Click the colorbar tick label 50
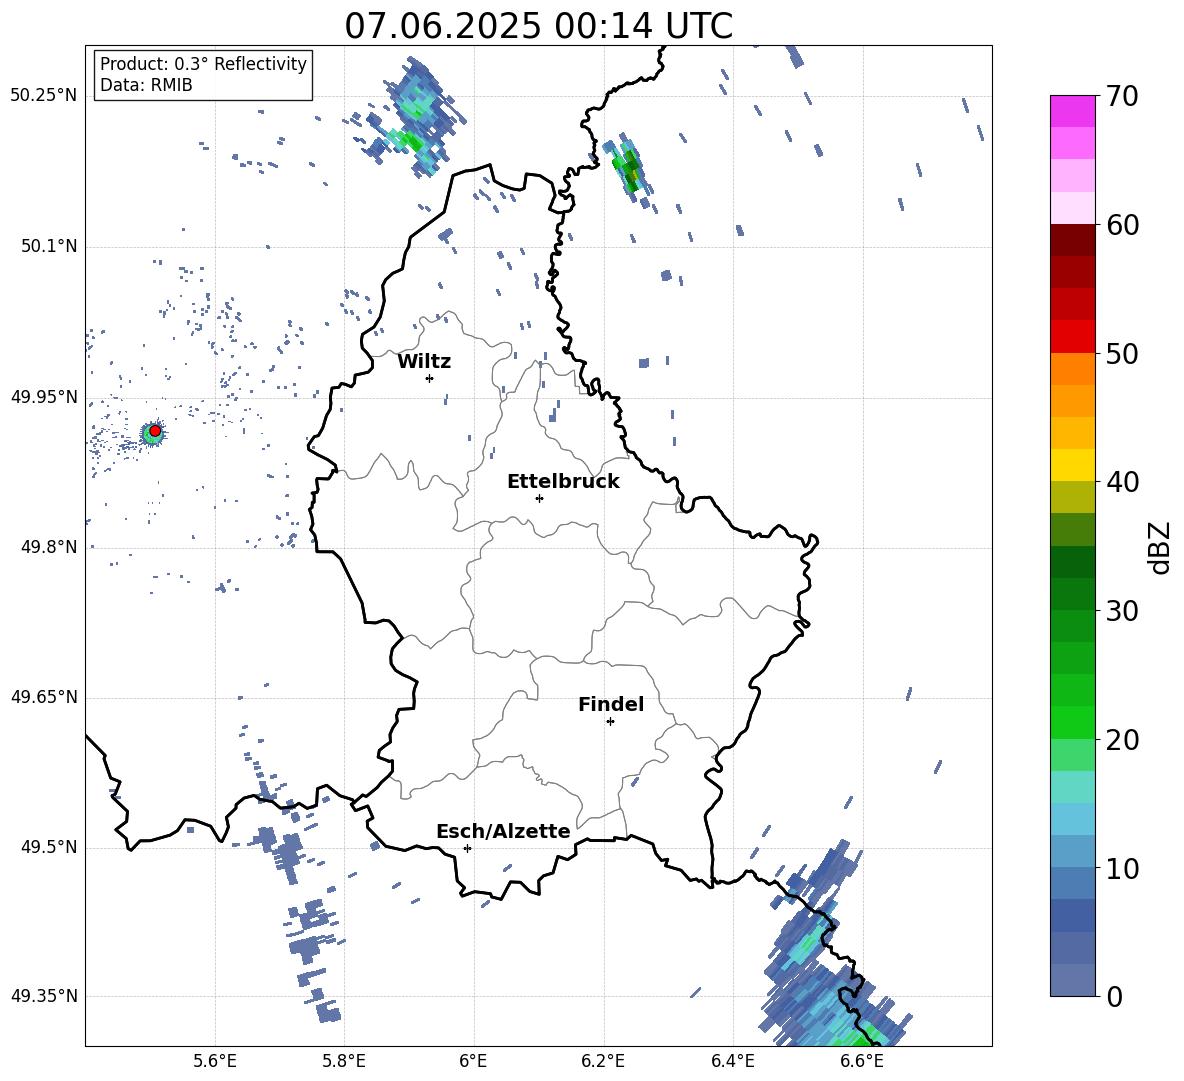Screen dimensions: 1184x1081 click(1122, 353)
